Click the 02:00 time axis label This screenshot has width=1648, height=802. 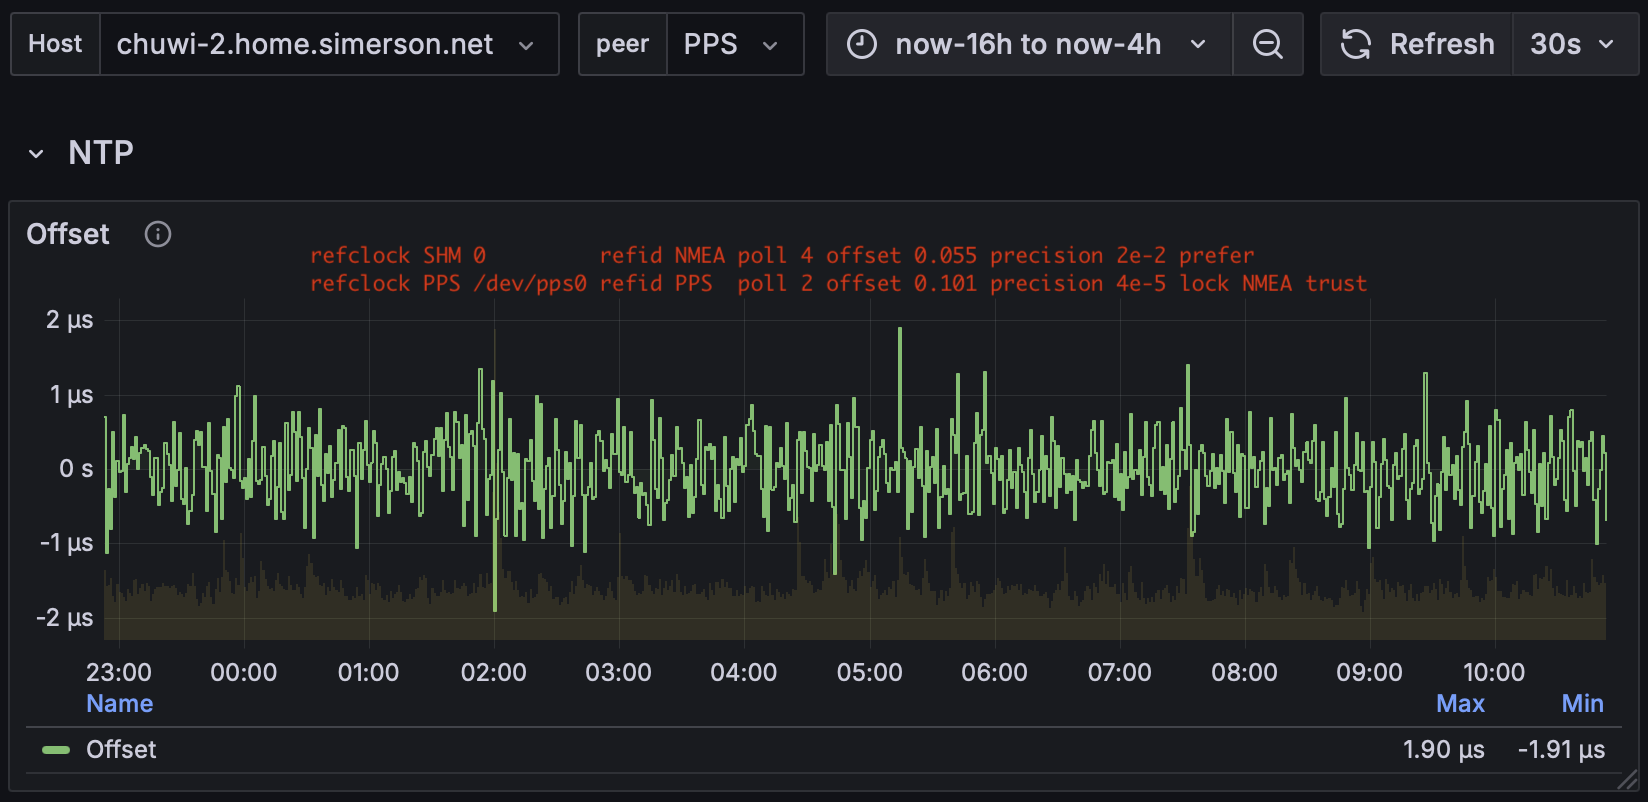click(494, 672)
